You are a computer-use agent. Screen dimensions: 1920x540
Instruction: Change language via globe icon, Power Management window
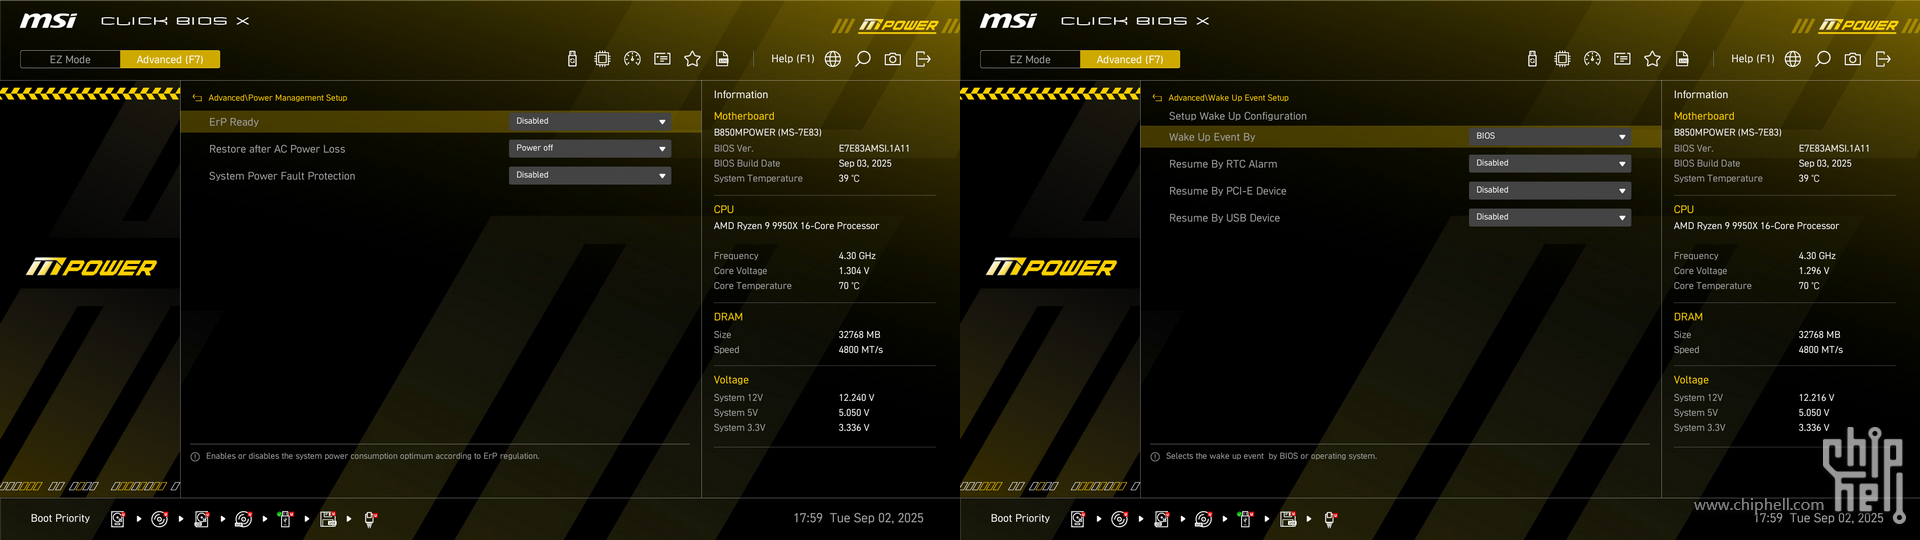click(x=833, y=59)
